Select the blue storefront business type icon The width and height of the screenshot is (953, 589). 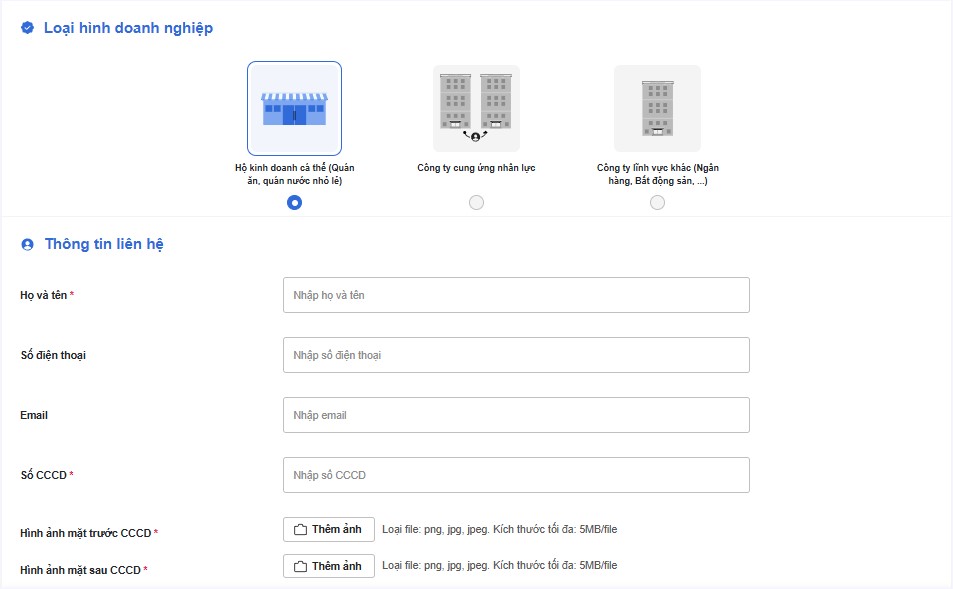(x=294, y=108)
